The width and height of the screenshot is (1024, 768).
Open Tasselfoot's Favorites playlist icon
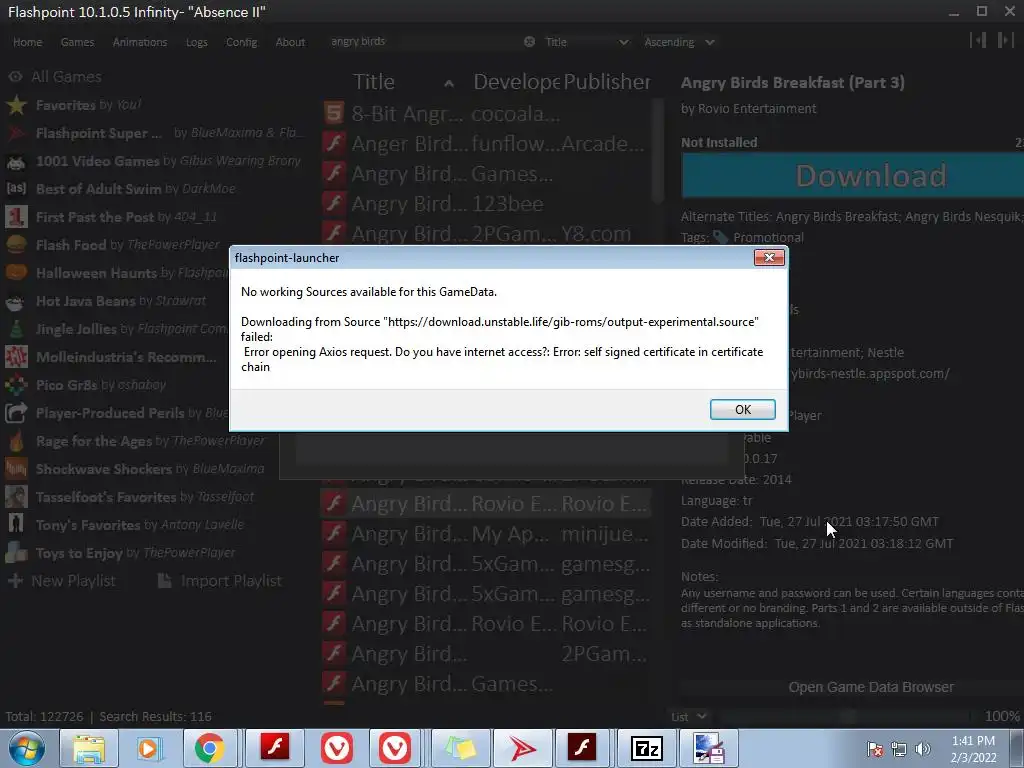click(x=16, y=497)
